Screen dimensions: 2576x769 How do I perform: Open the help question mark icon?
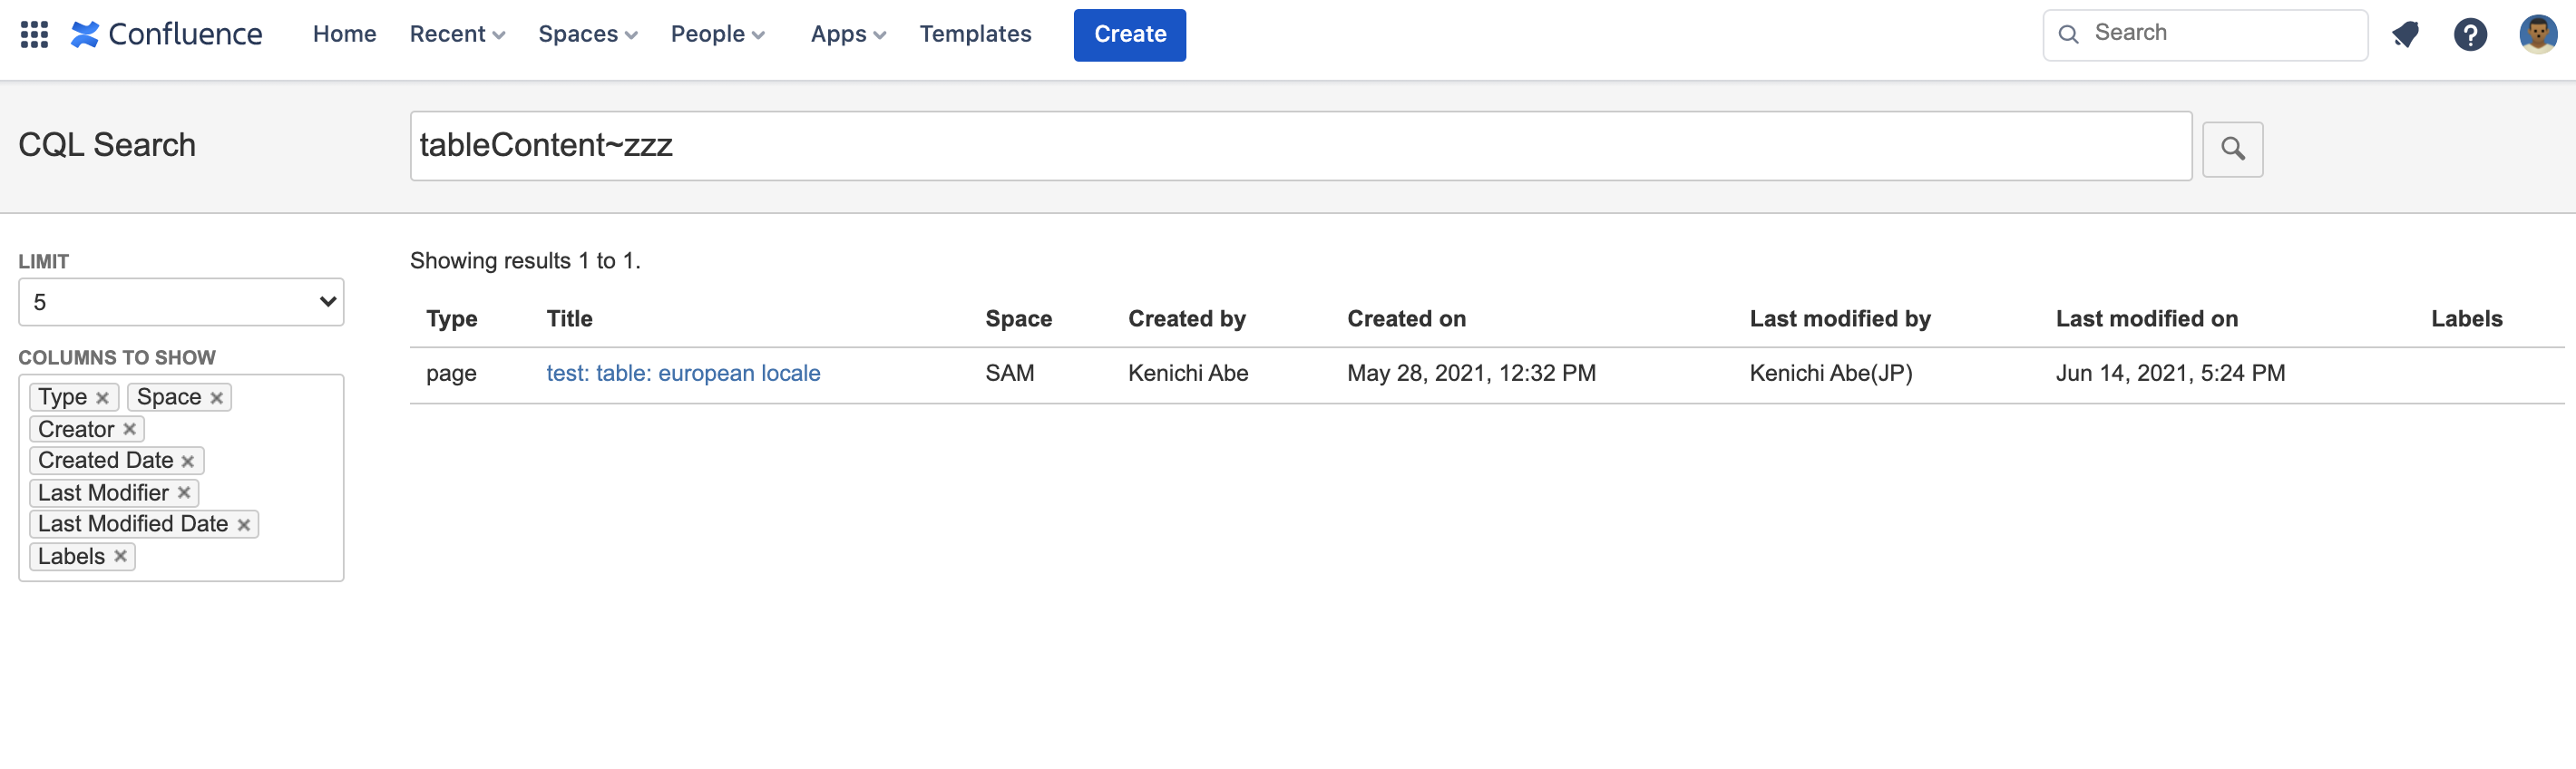point(2470,35)
